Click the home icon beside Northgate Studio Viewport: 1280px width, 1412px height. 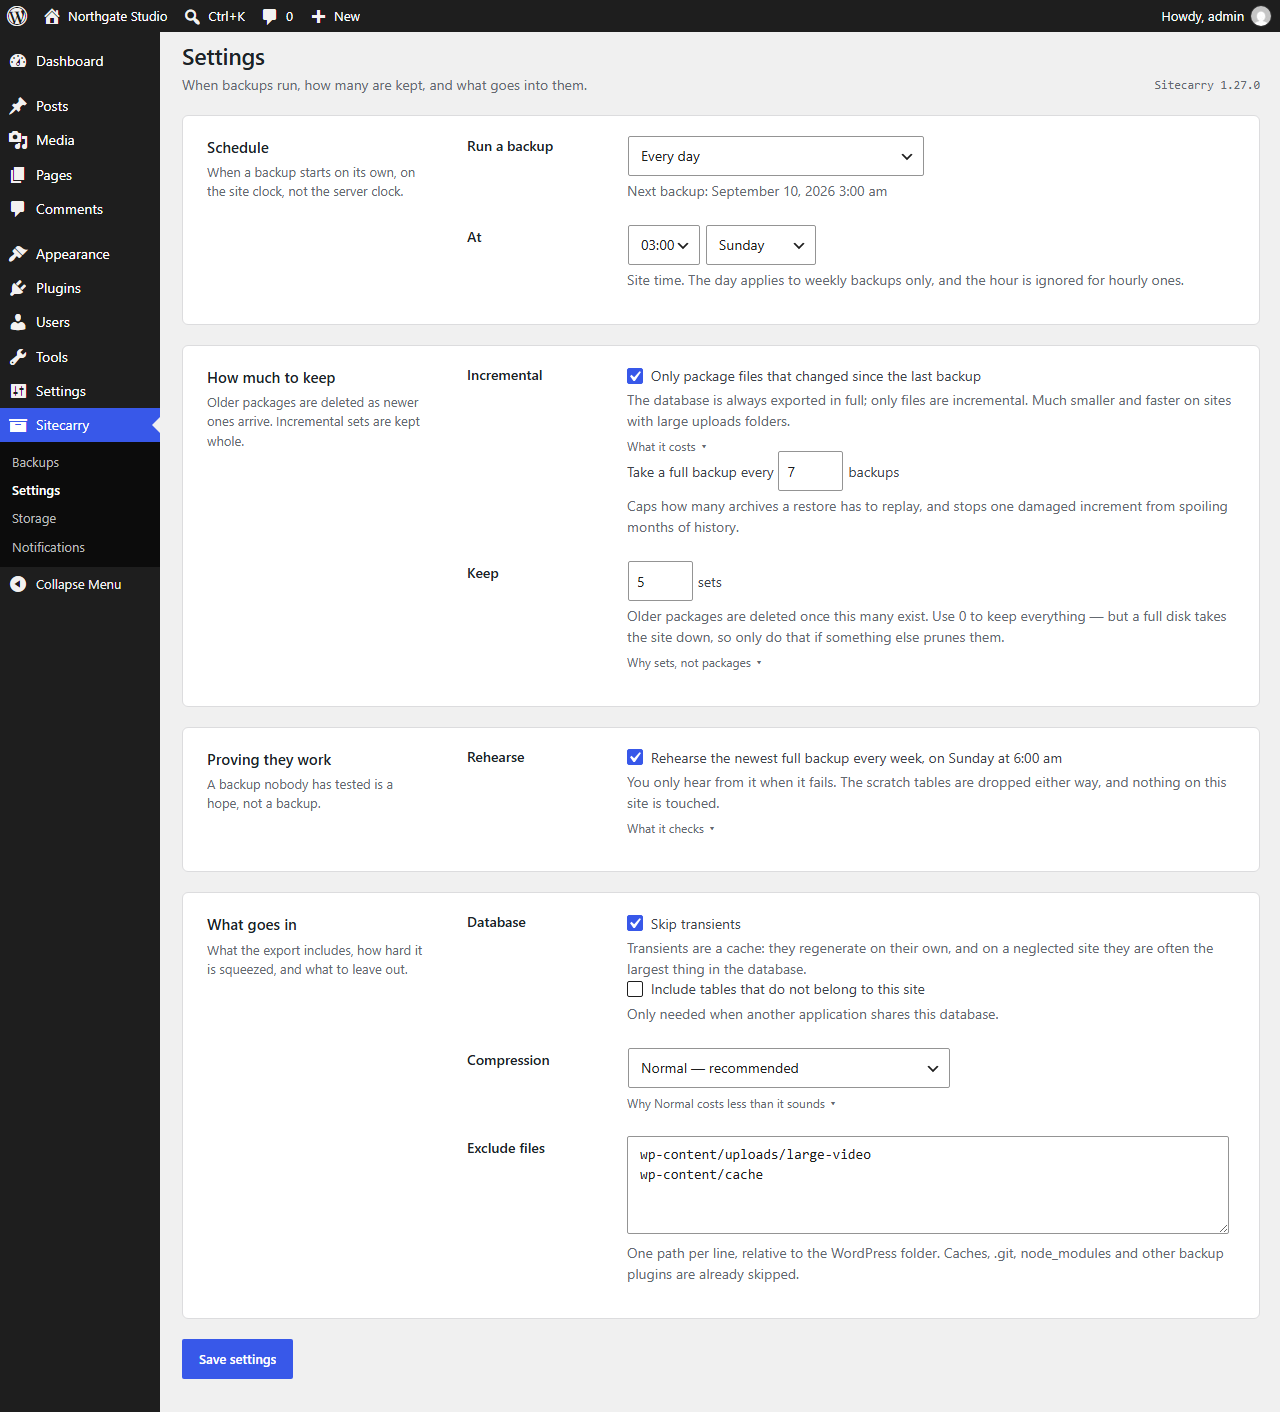52,16
